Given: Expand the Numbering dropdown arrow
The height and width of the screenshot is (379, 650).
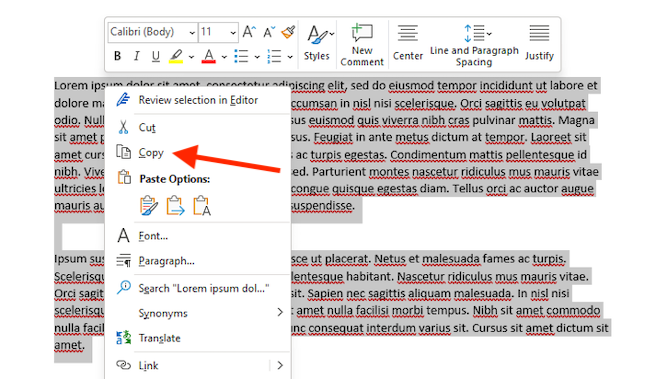Looking at the screenshot, I should [x=290, y=57].
